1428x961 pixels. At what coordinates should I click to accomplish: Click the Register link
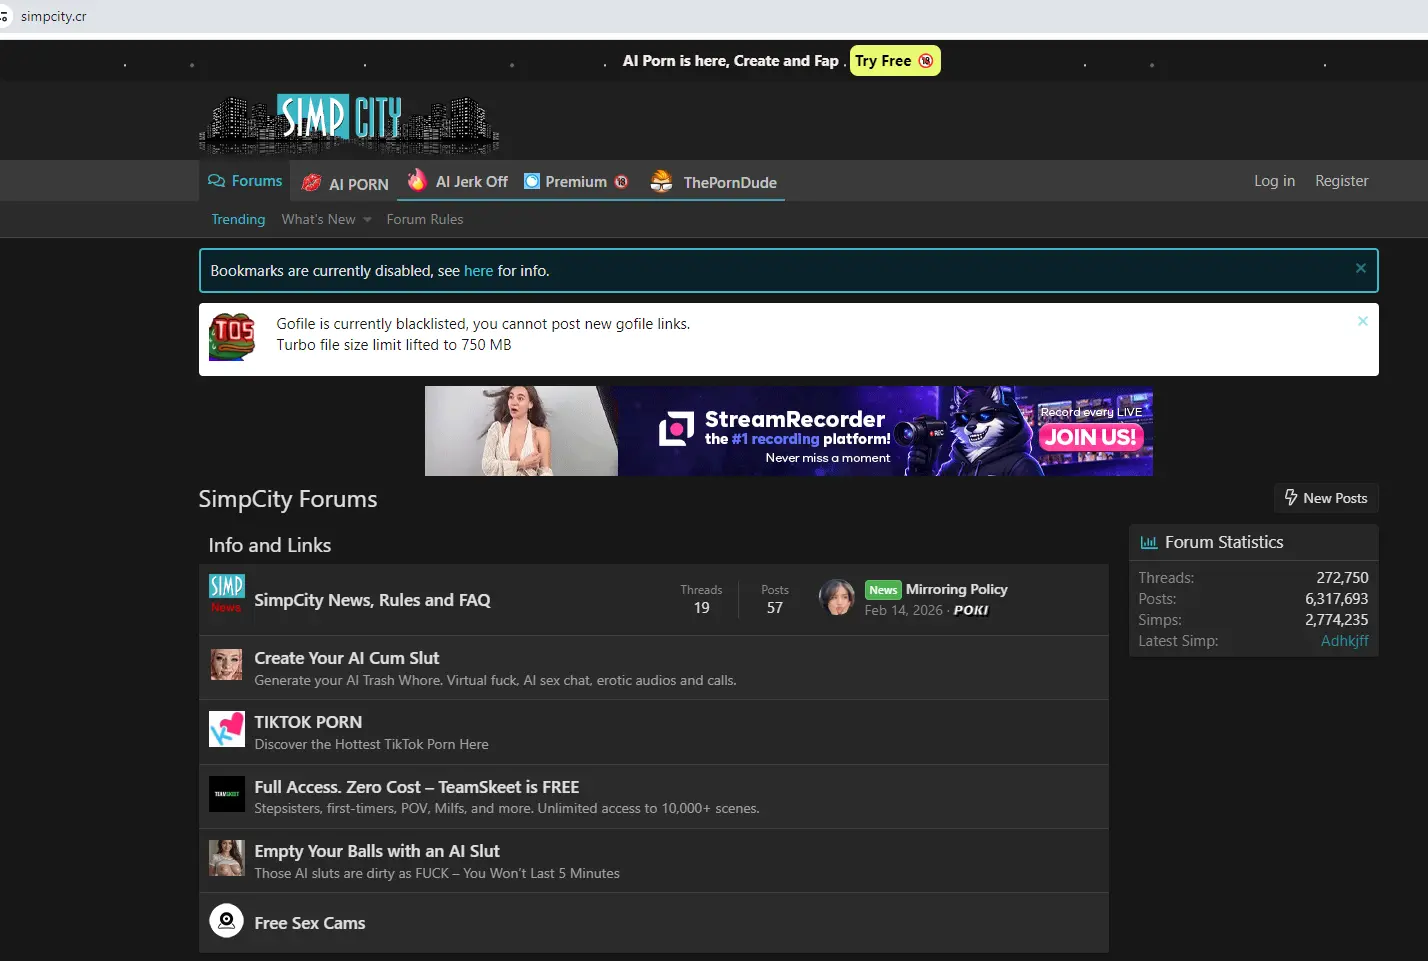pos(1341,181)
